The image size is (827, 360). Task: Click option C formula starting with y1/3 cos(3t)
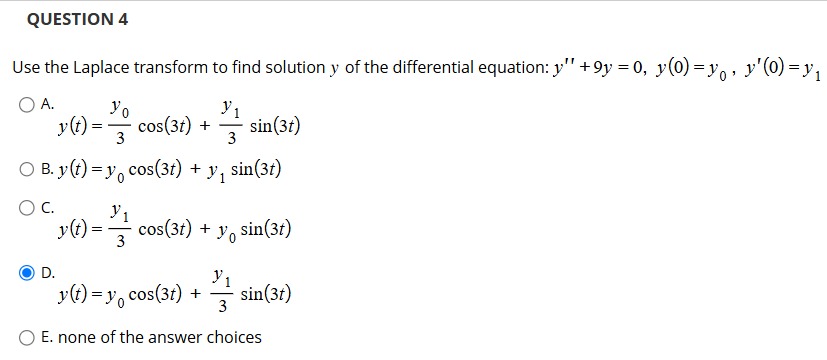pos(175,227)
